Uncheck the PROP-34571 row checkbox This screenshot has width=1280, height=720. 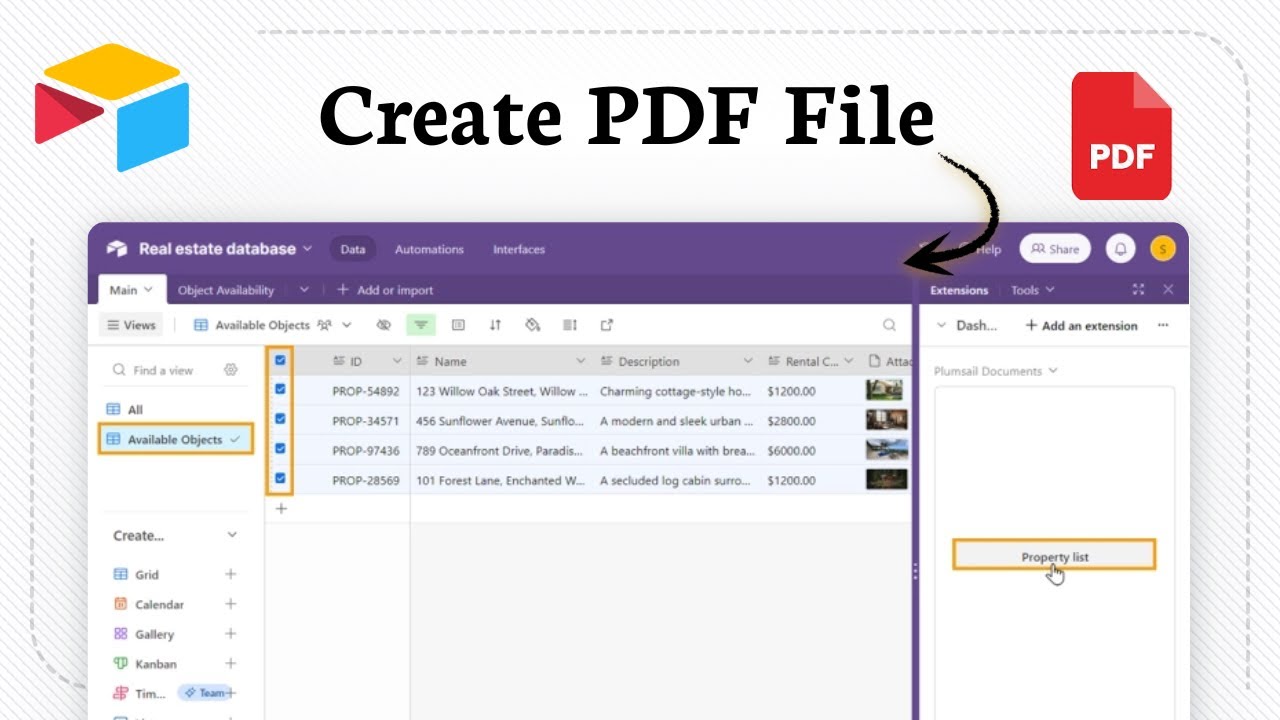(x=280, y=420)
